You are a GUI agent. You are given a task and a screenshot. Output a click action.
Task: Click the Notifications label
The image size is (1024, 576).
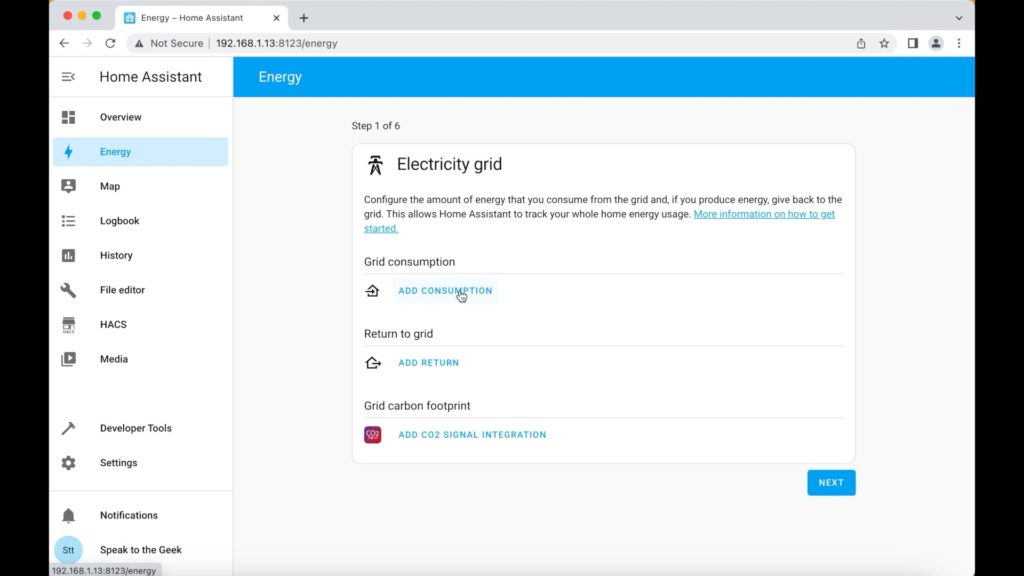pyautogui.click(x=129, y=515)
